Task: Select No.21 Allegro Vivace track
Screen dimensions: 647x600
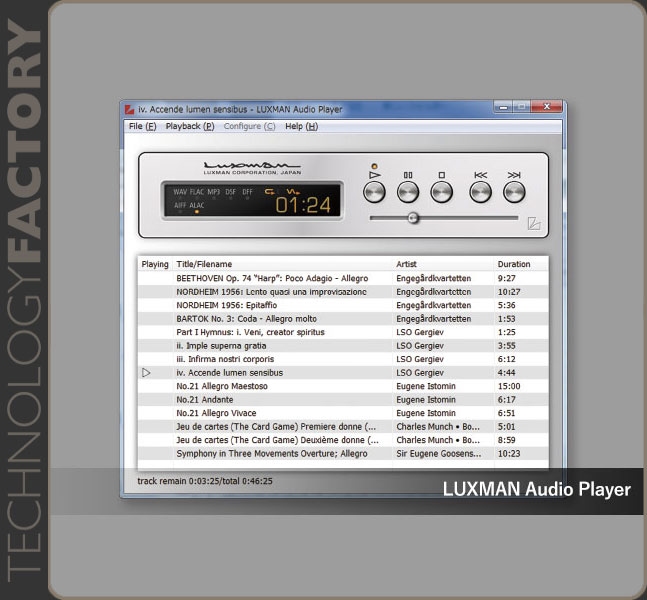Action: (343, 413)
